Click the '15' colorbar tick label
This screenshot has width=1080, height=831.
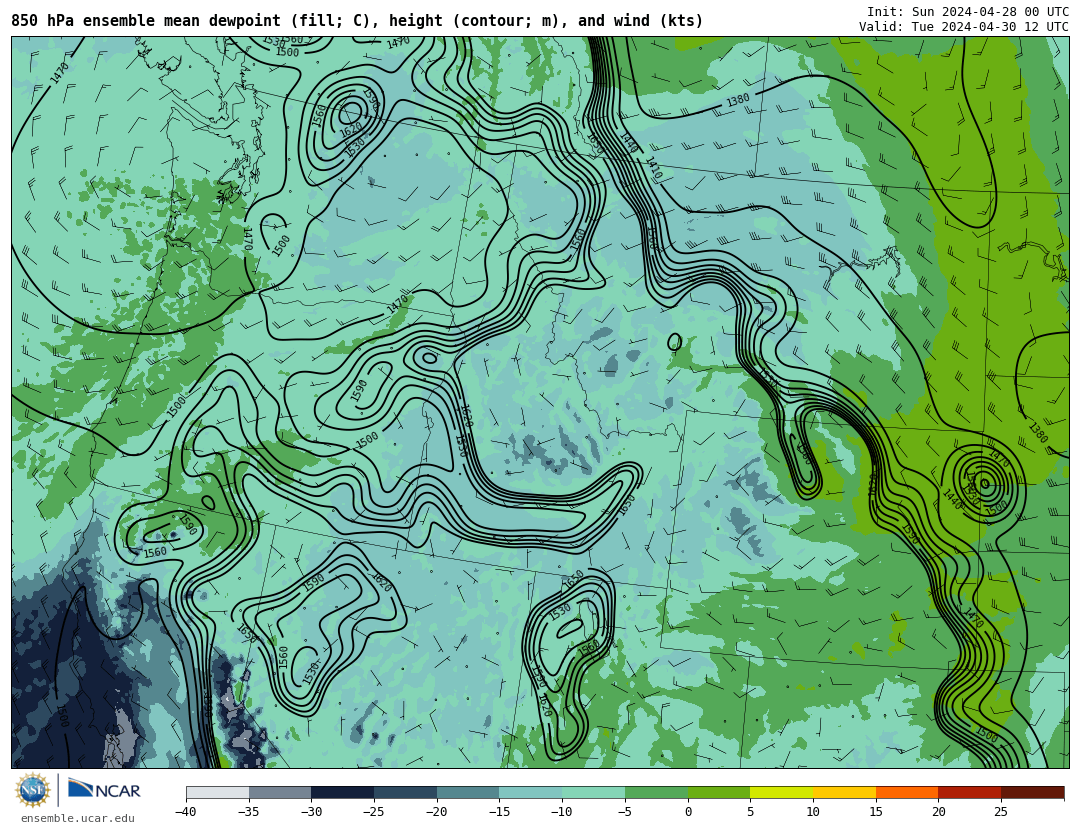tap(875, 812)
